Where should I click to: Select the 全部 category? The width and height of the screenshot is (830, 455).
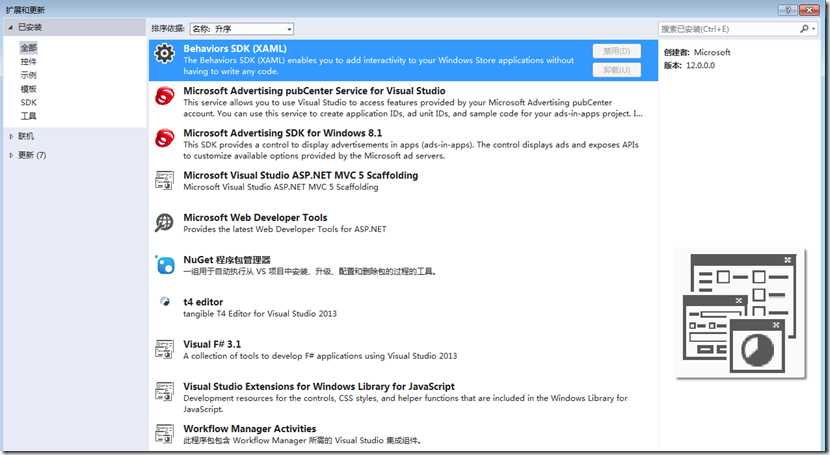pyautogui.click(x=29, y=48)
